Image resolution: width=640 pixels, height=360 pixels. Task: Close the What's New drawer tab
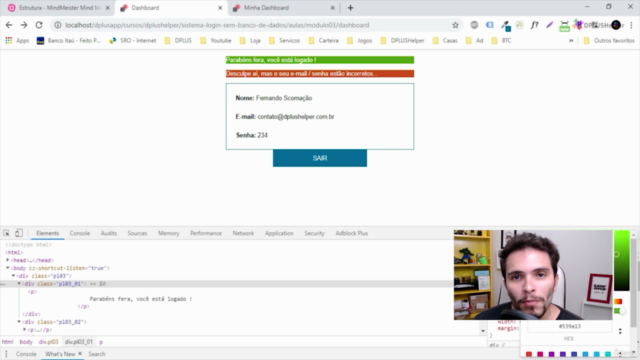point(80,353)
